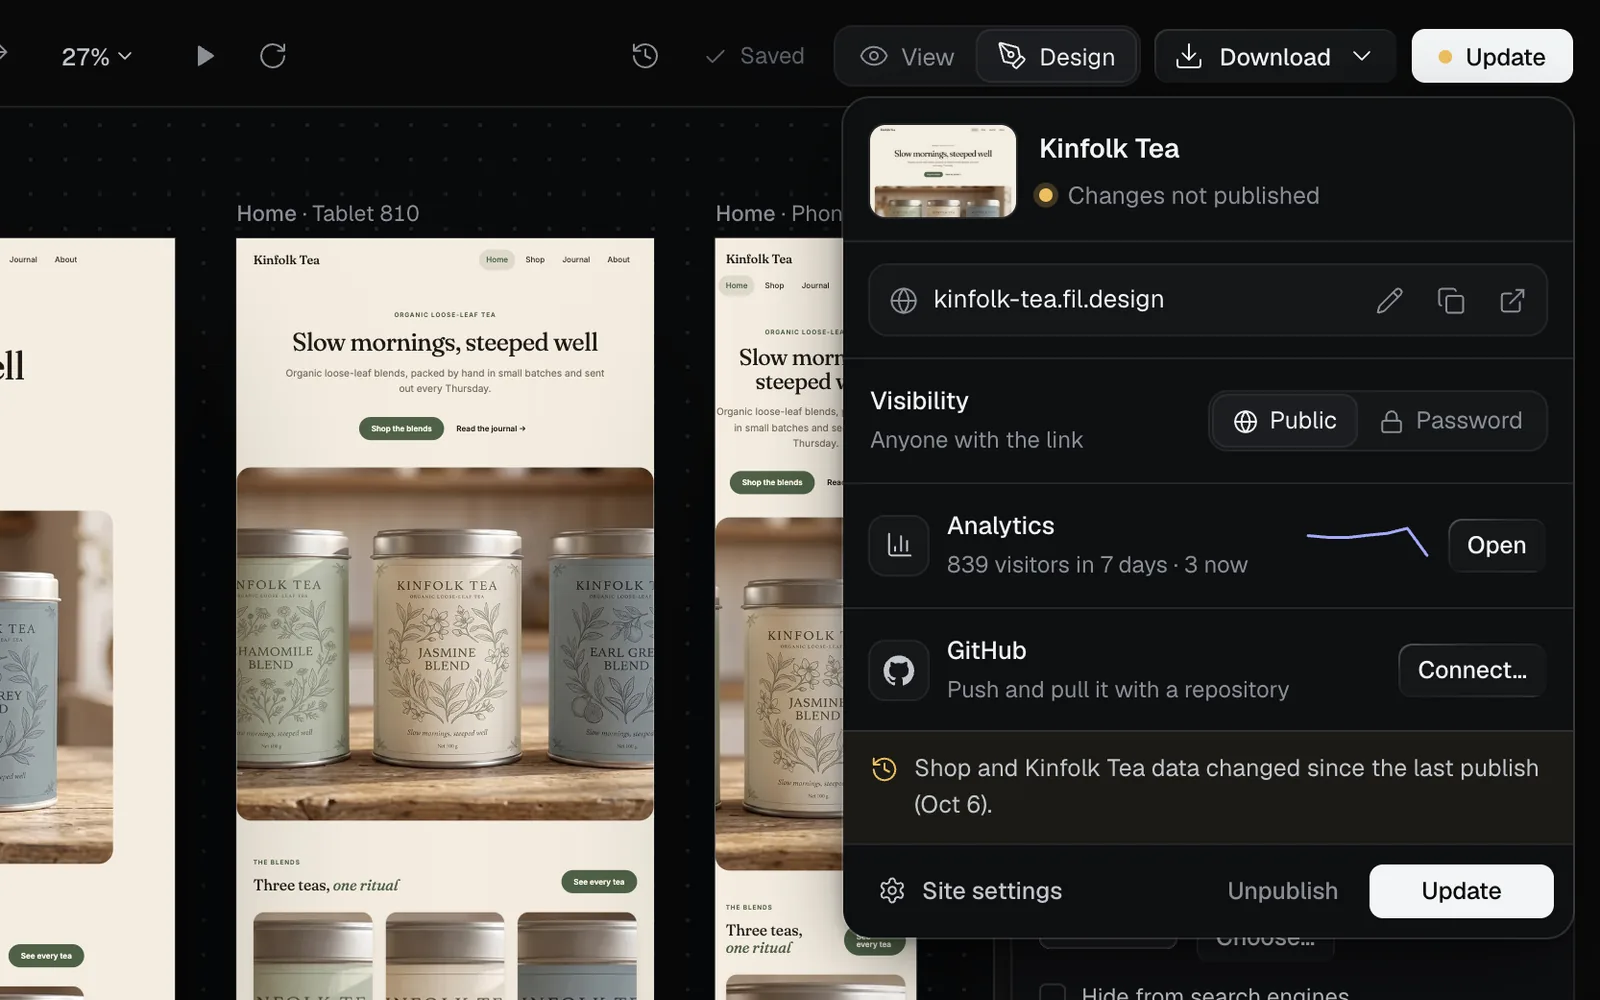Image resolution: width=1600 pixels, height=1000 pixels.
Task: Click Unpublish
Action: tap(1282, 891)
